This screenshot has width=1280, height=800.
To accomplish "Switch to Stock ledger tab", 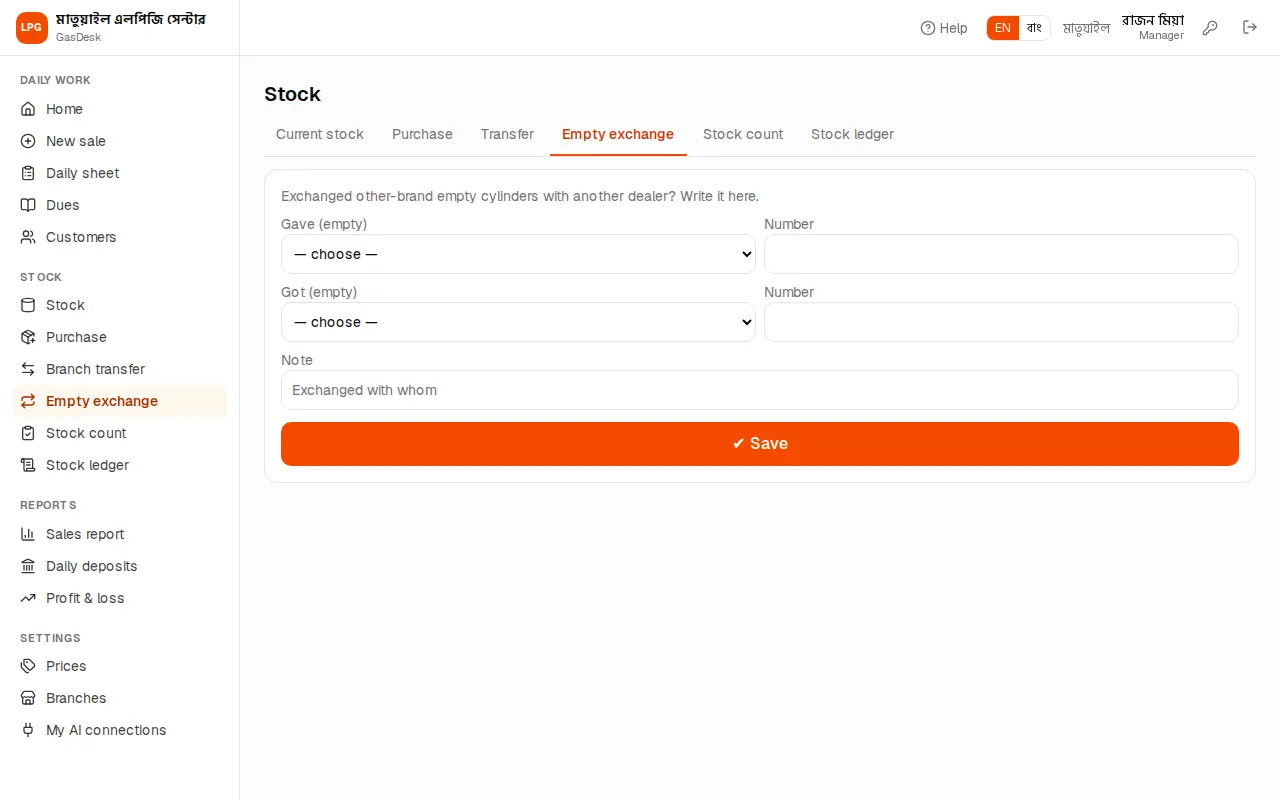I will point(852,134).
